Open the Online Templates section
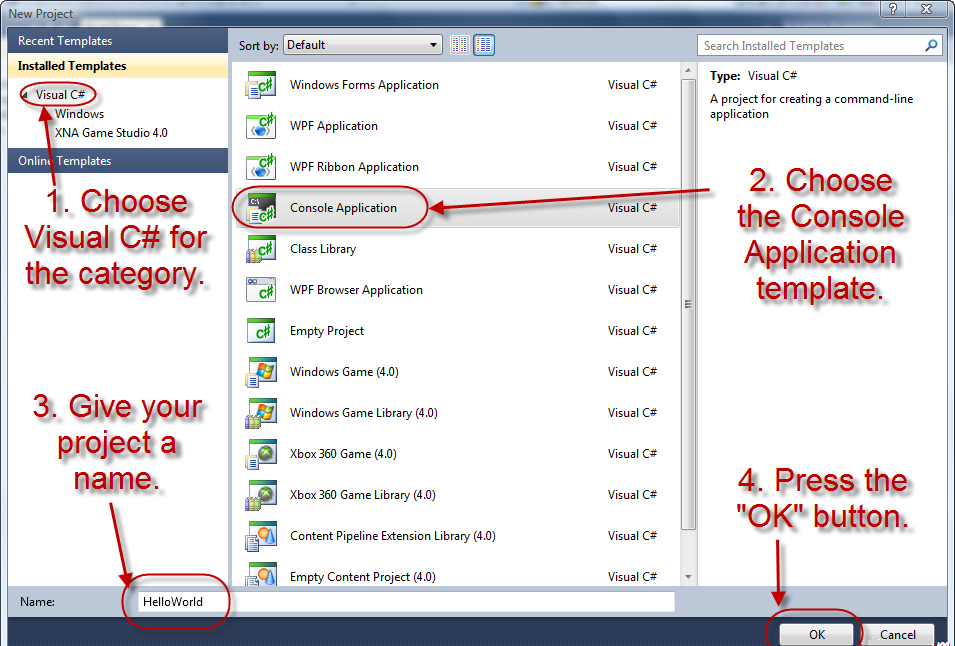Image resolution: width=955 pixels, height=646 pixels. click(118, 161)
